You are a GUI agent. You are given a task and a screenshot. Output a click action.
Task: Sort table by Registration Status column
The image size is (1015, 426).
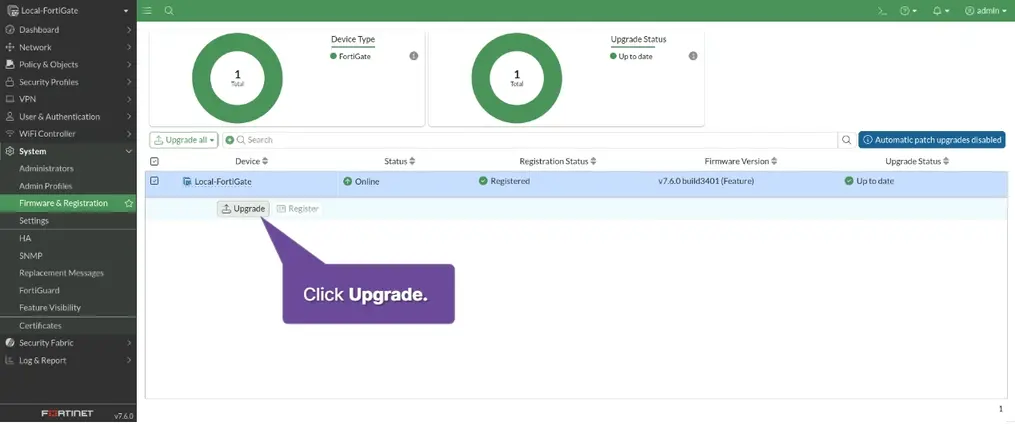click(557, 161)
